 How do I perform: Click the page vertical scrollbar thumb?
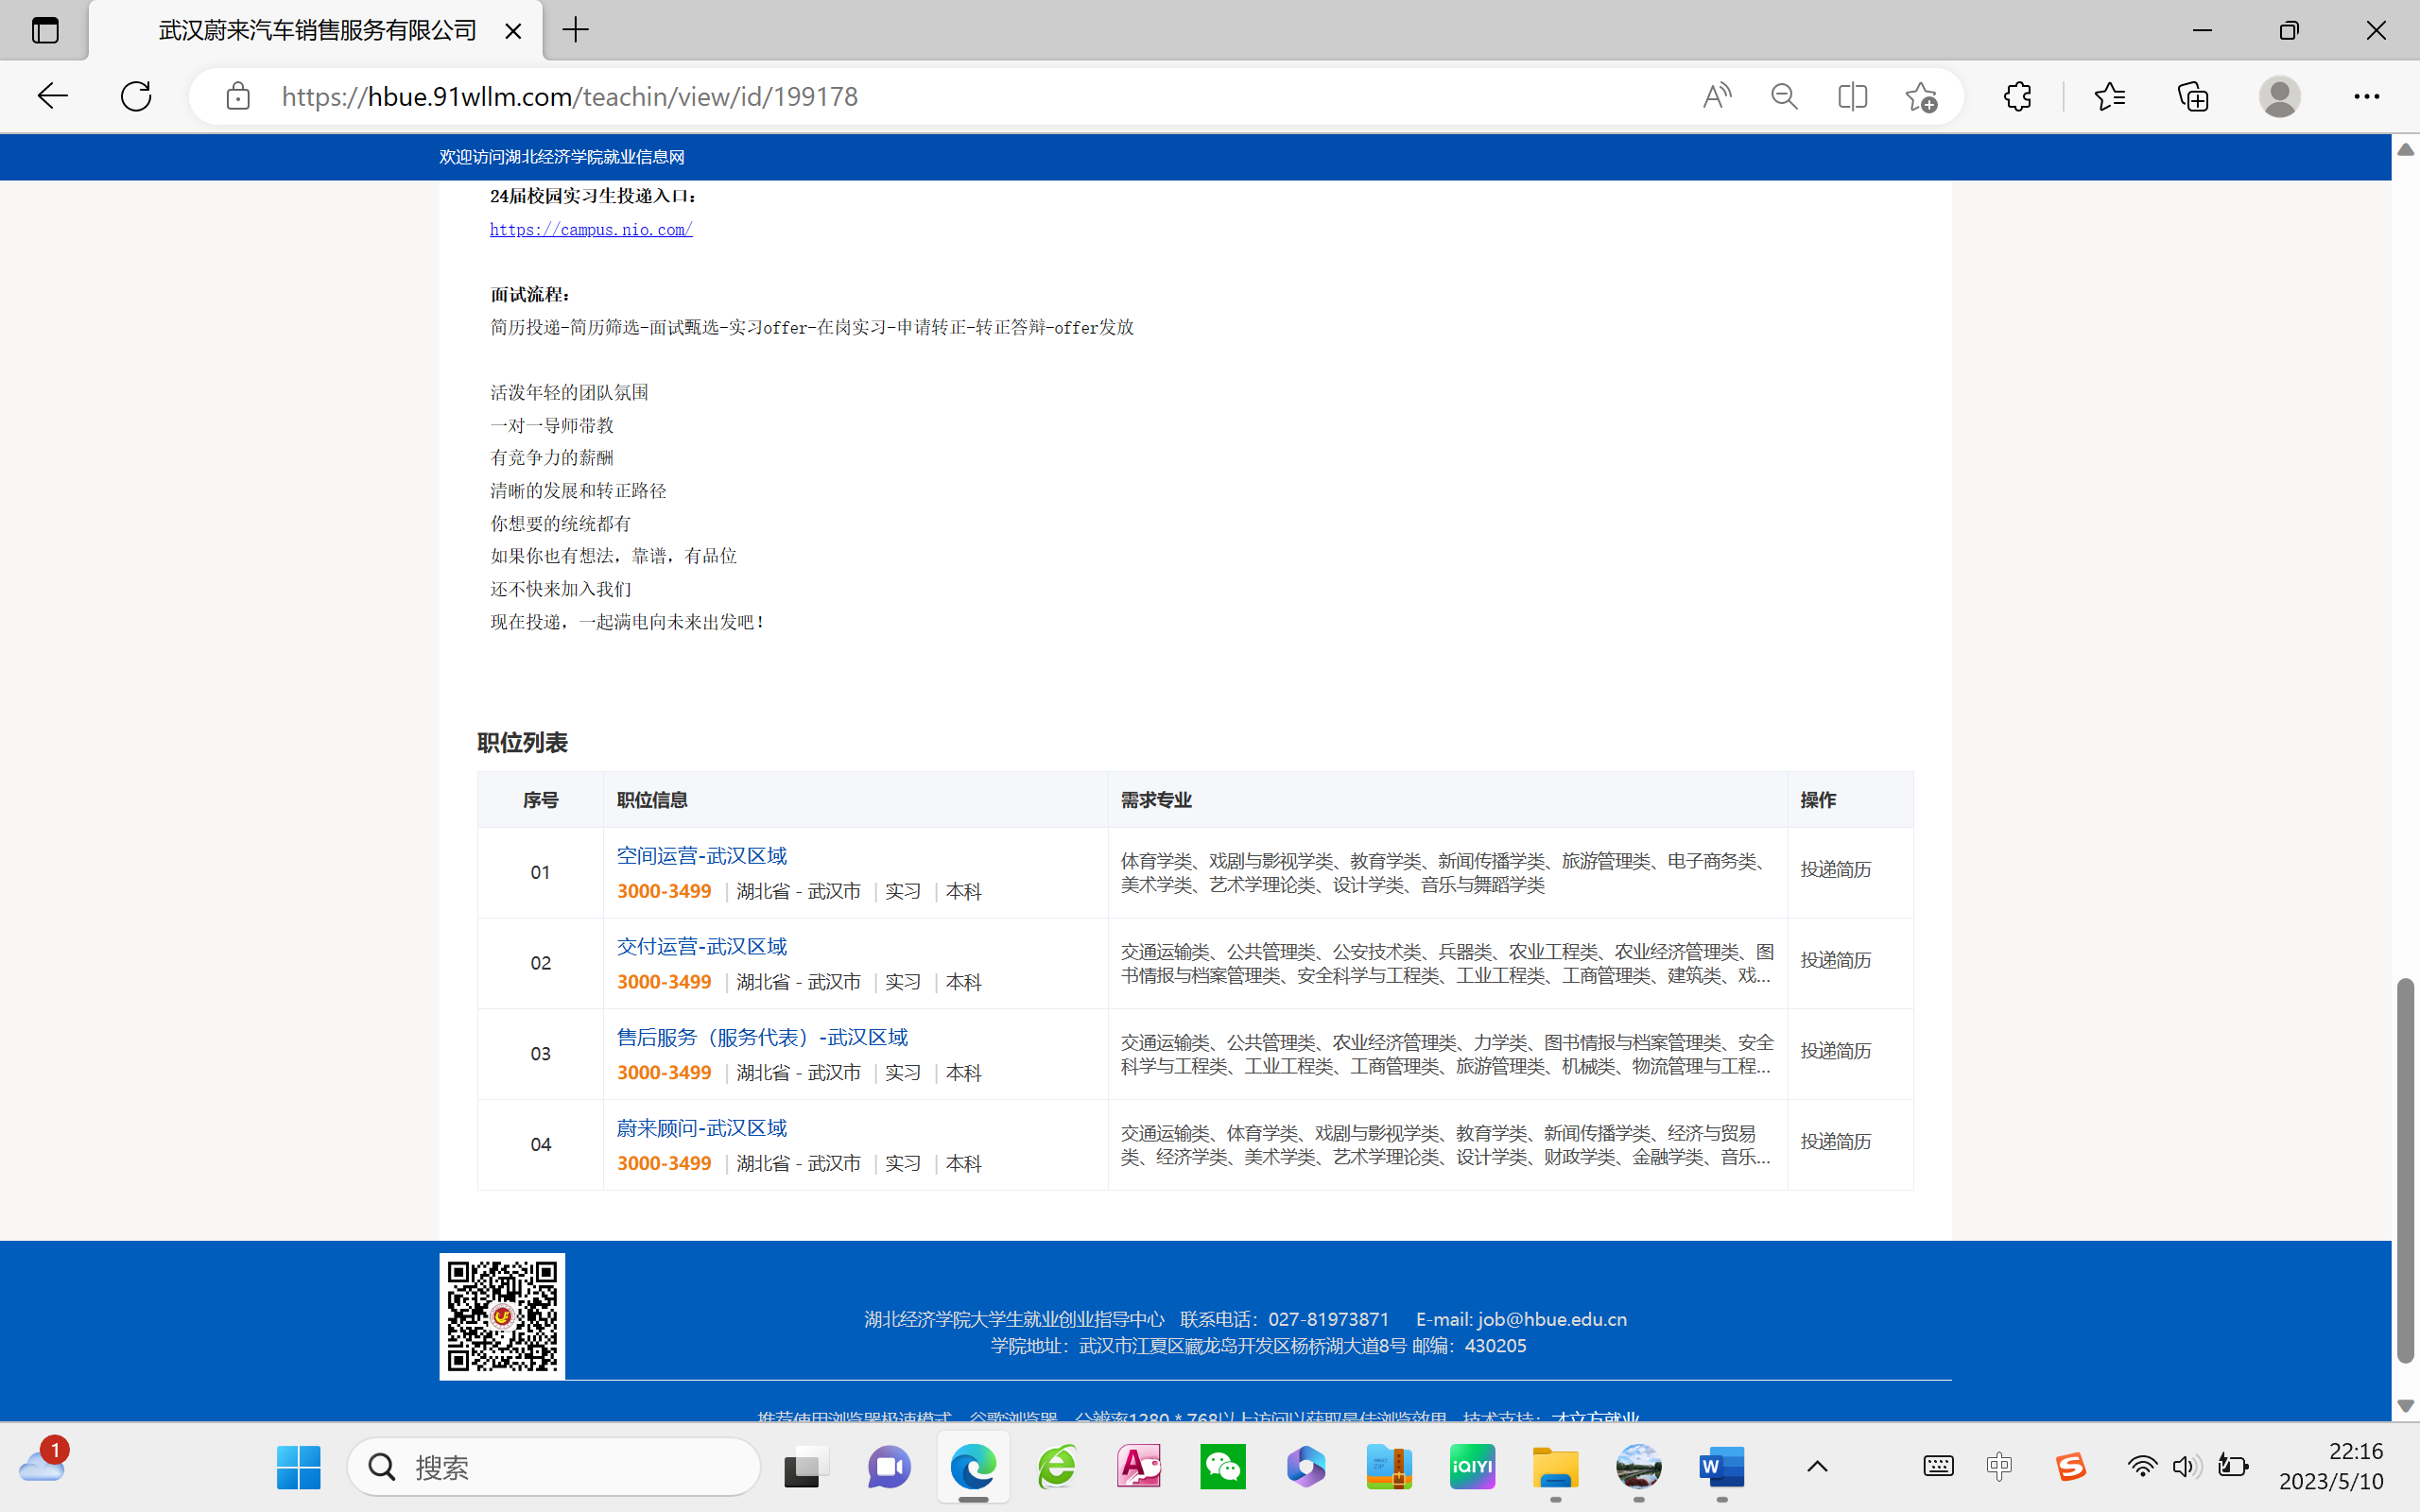(2405, 1170)
